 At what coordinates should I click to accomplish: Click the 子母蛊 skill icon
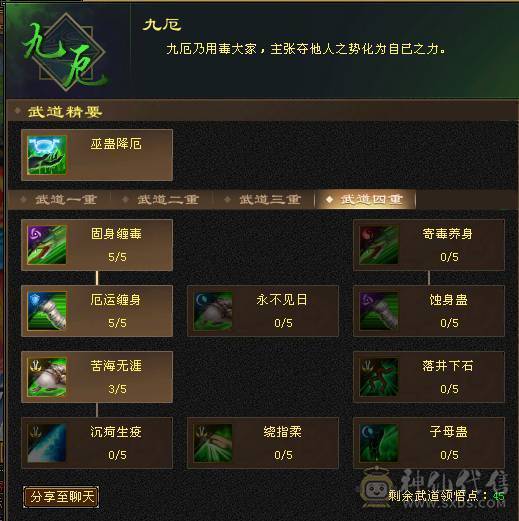[379, 443]
